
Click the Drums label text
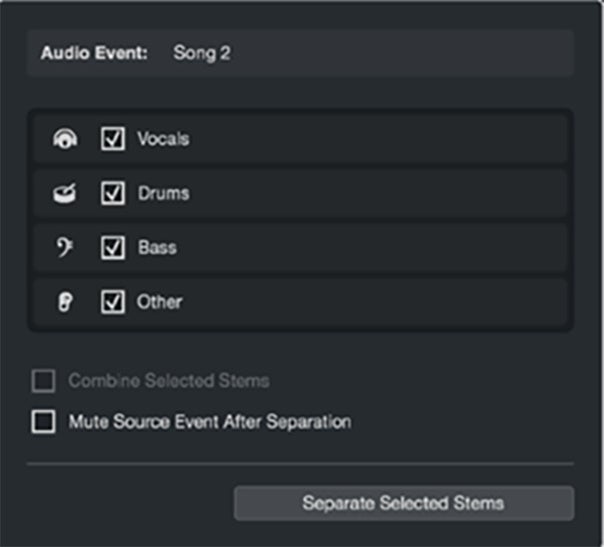pyautogui.click(x=163, y=193)
